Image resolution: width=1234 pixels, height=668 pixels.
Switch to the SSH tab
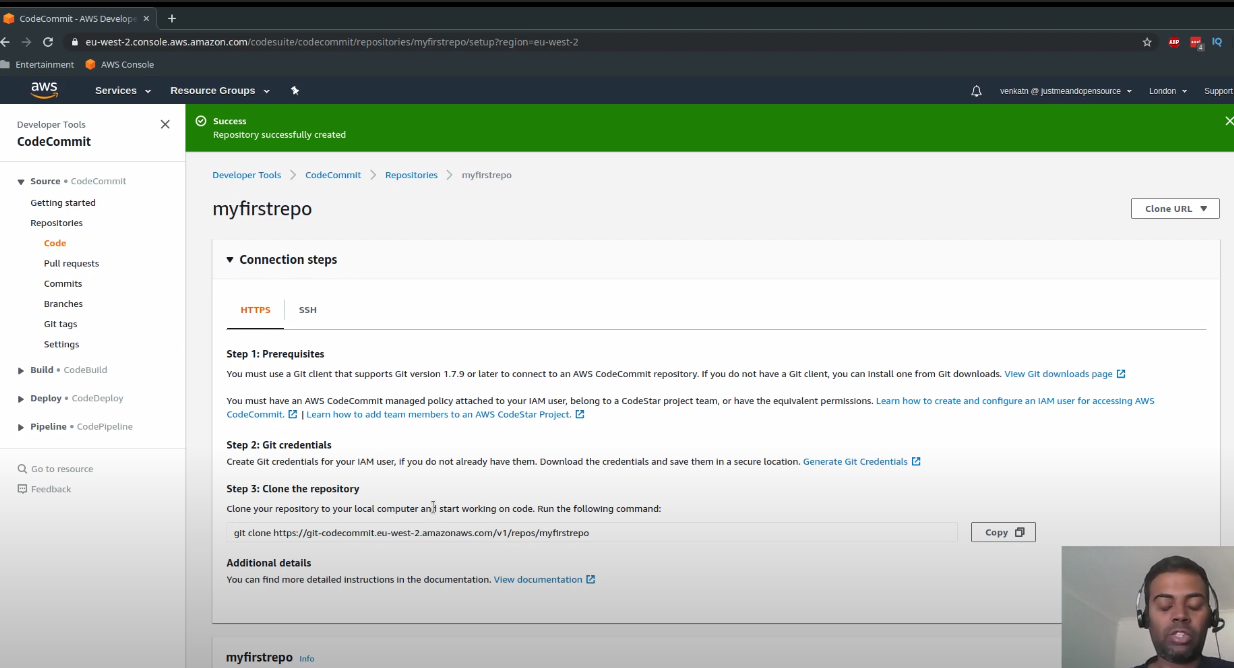[308, 310]
